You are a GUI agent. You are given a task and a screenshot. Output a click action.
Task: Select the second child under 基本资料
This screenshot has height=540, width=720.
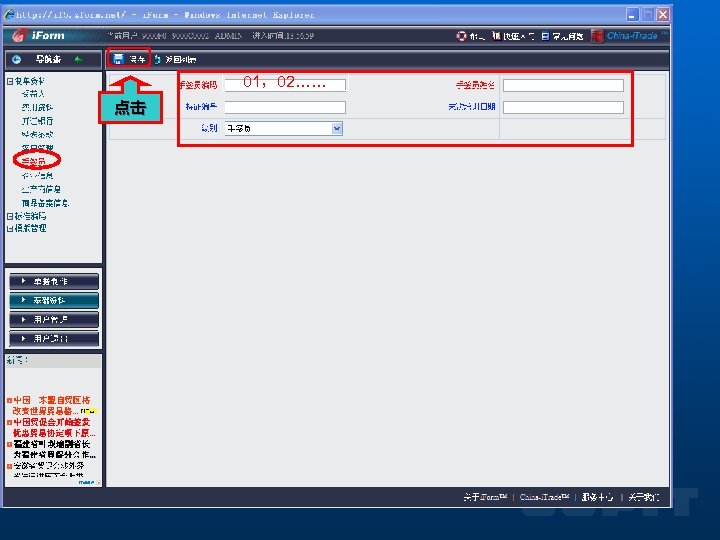[x=37, y=107]
